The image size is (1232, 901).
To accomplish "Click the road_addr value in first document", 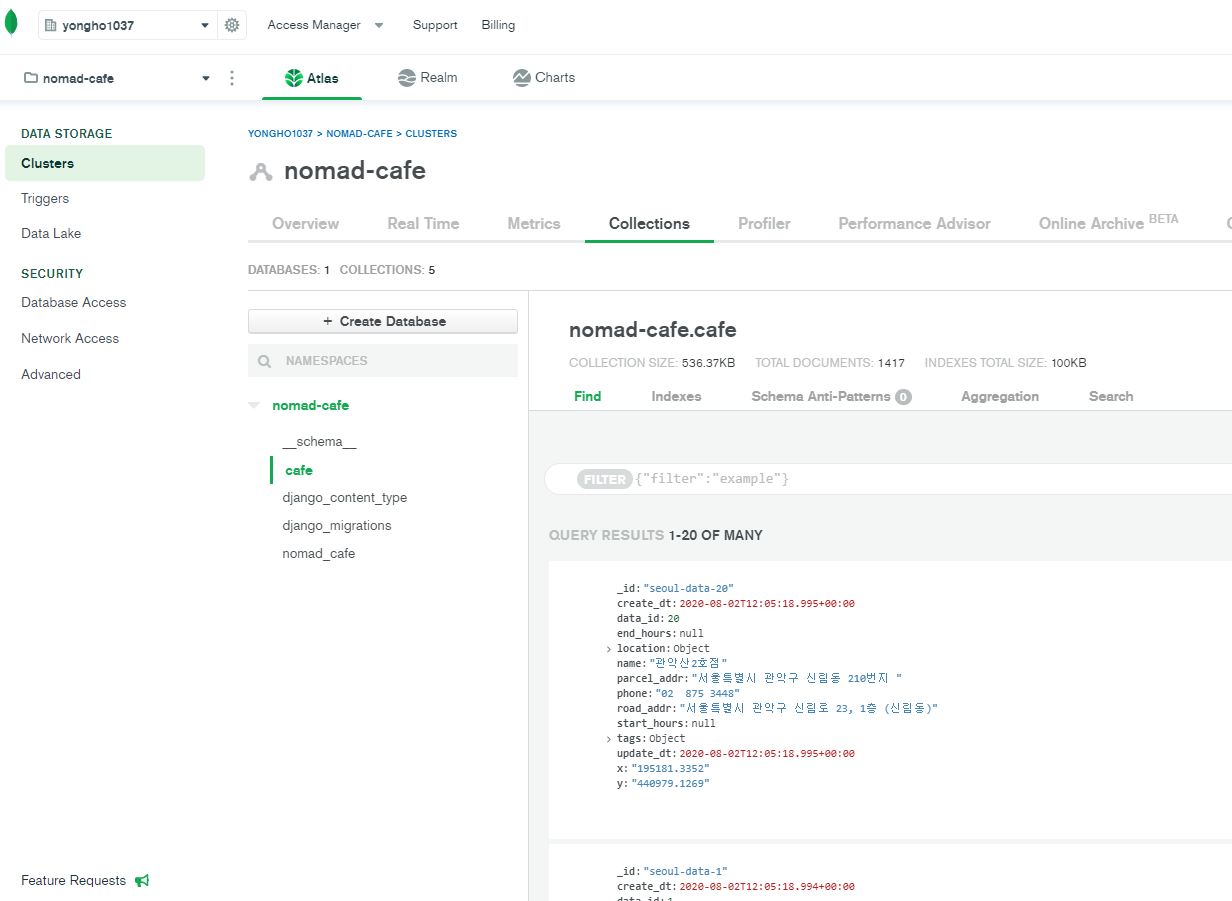I will coord(808,708).
